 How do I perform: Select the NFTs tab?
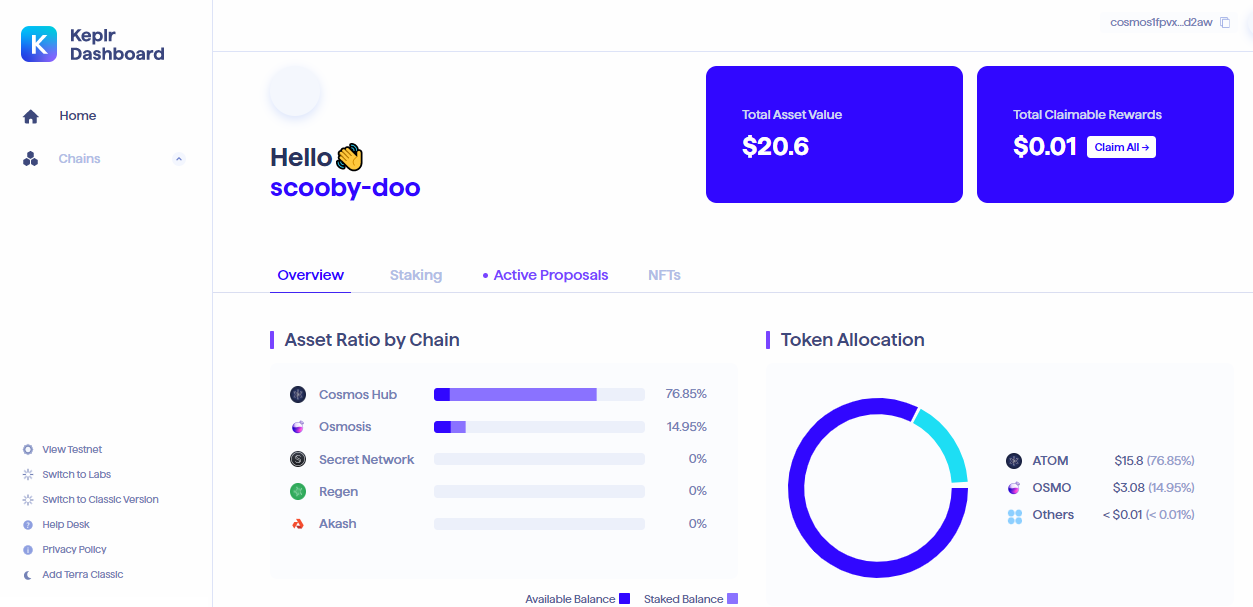[x=664, y=275]
